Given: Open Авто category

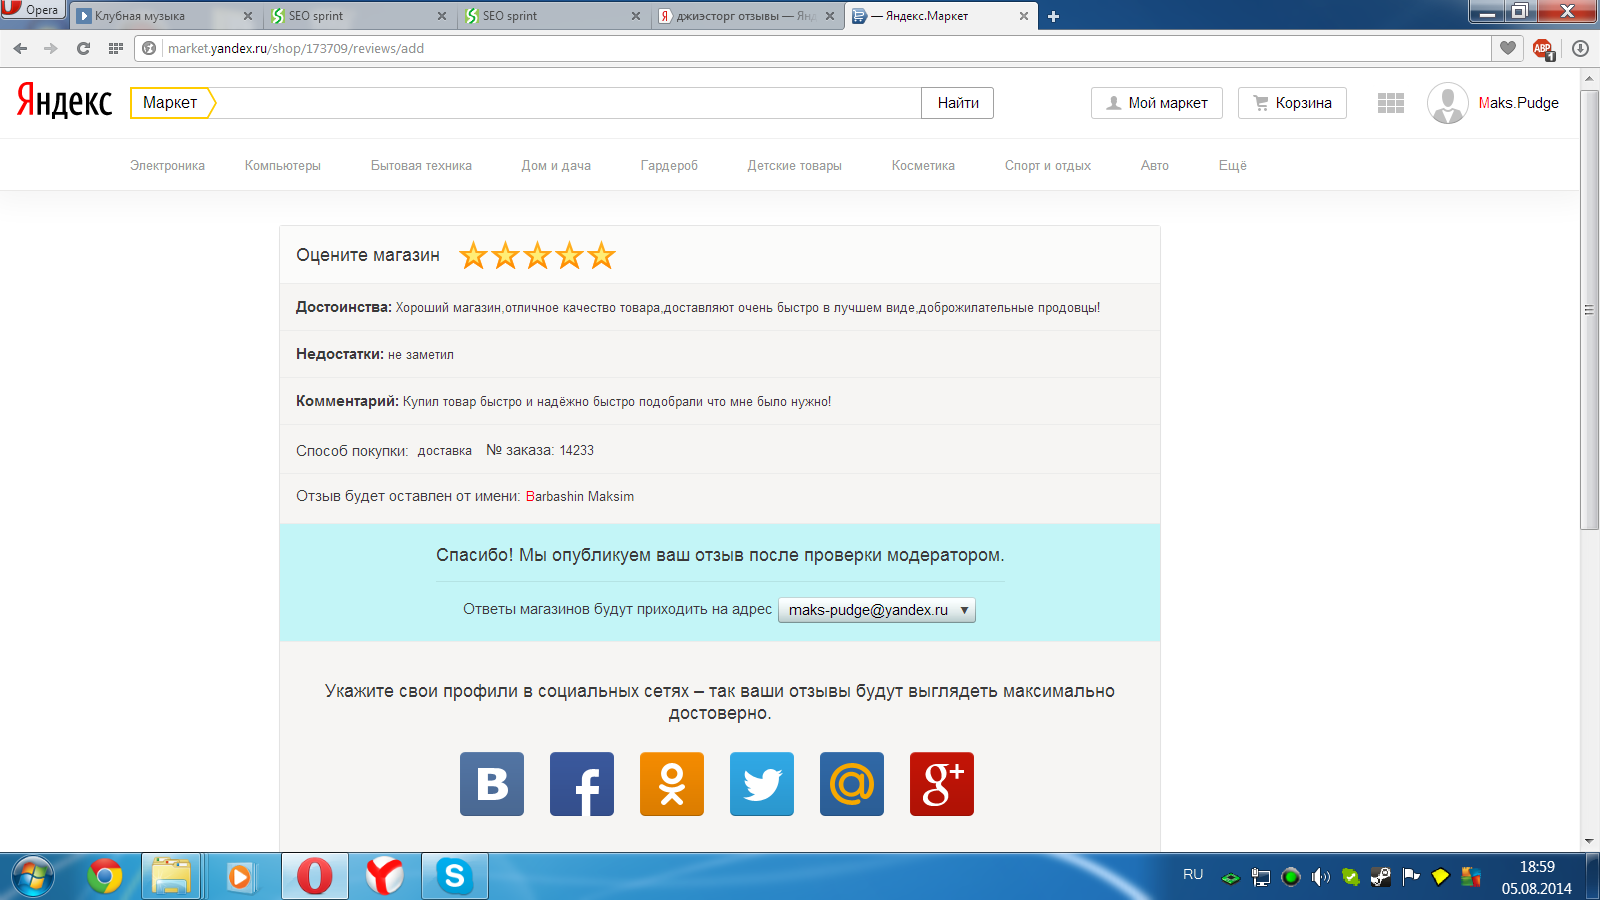Looking at the screenshot, I should 1155,166.
